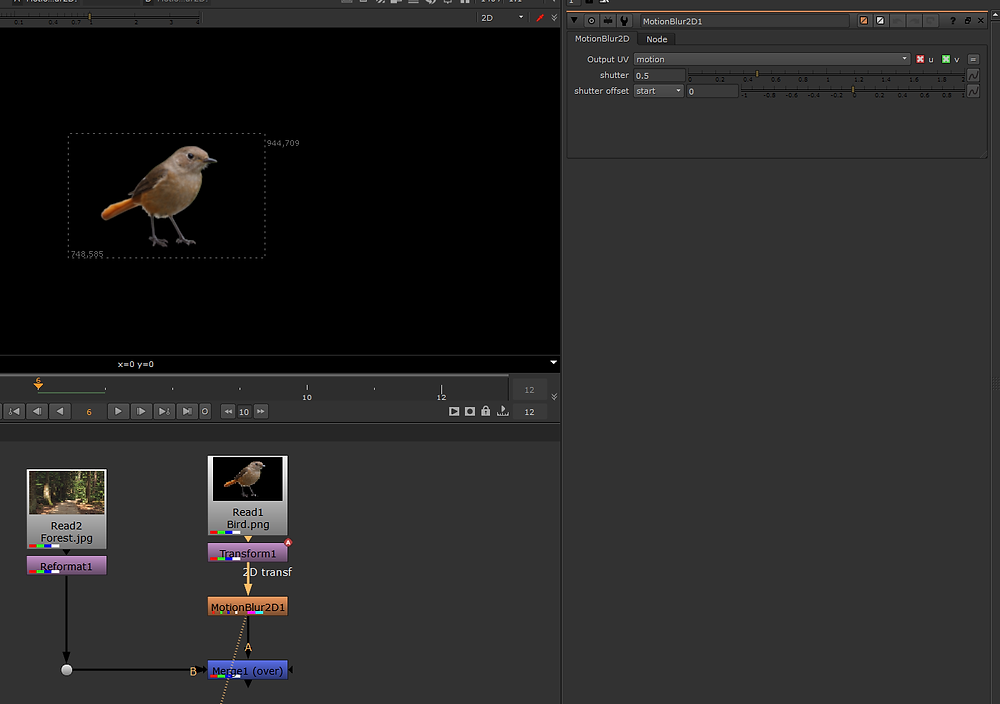Switch to the MotionBlur2D tab
This screenshot has width=1000, height=704.
[602, 39]
